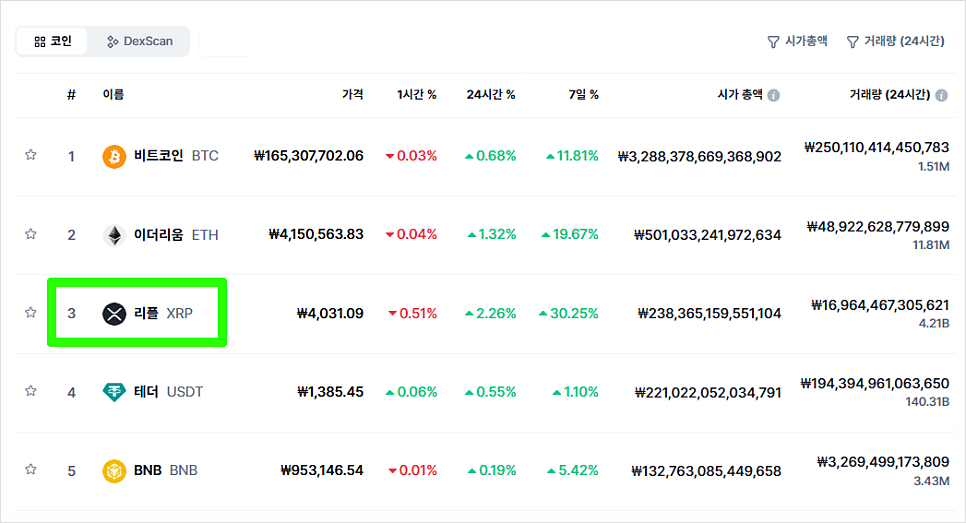This screenshot has width=966, height=523.
Task: Sort by 24시간 % column header
Action: (x=490, y=94)
